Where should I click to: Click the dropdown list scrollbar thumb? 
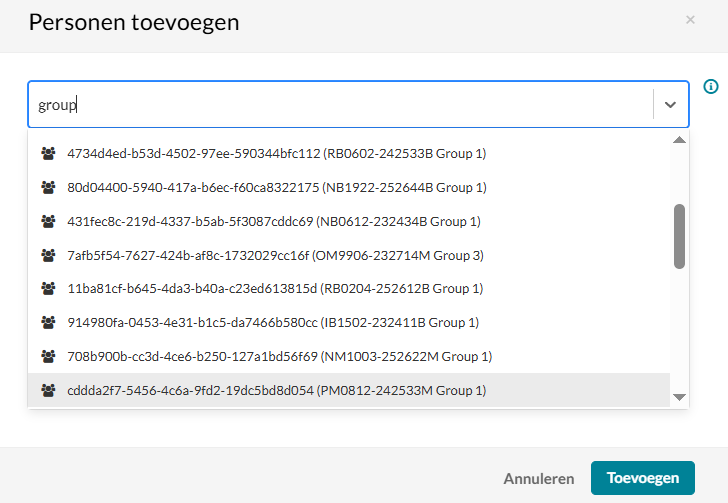tap(679, 236)
